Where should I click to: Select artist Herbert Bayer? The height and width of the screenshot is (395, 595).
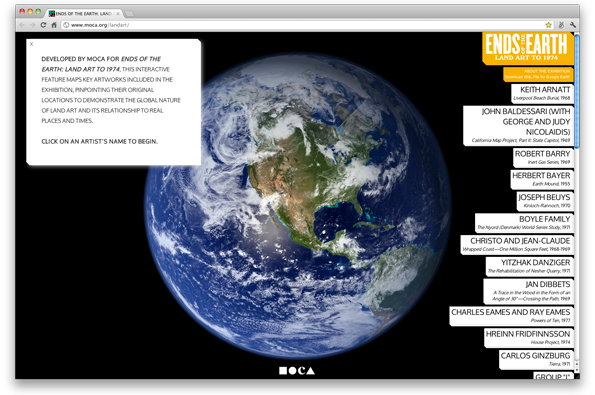(542, 179)
